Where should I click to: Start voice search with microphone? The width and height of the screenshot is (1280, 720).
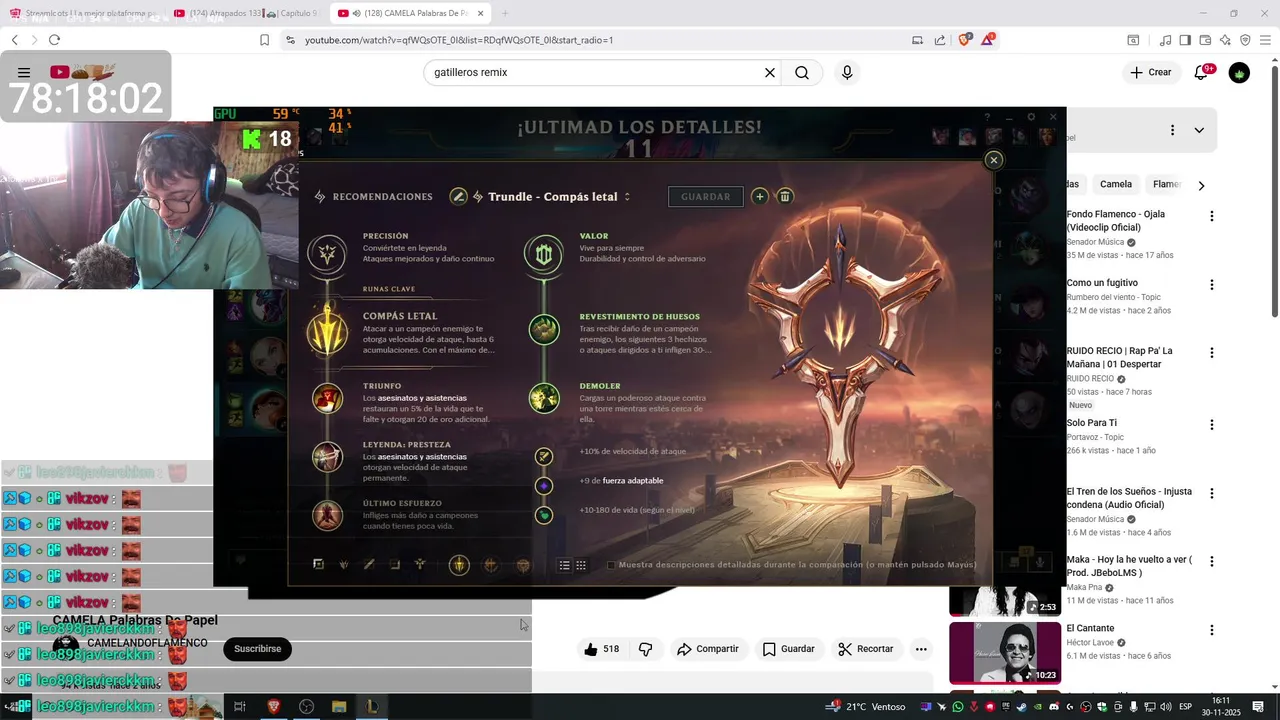847,73
